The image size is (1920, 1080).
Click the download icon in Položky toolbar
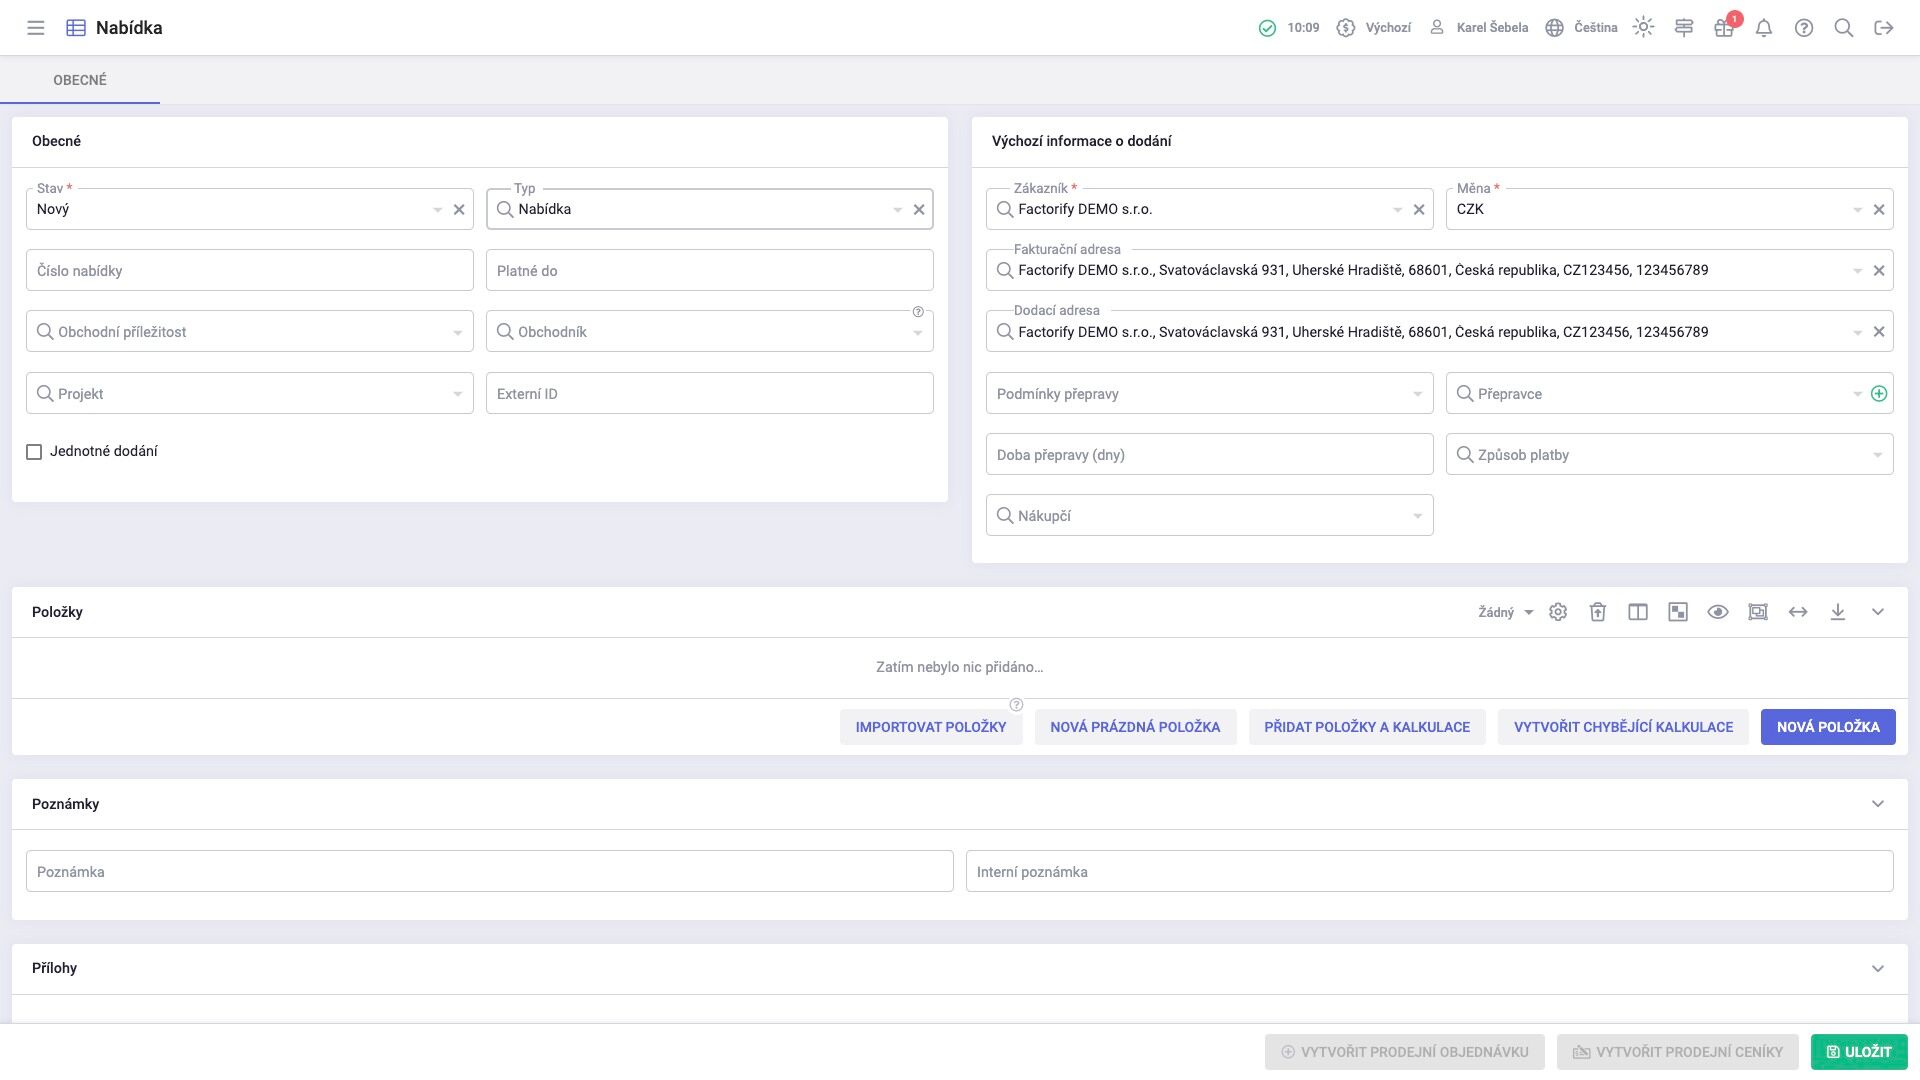(x=1838, y=612)
